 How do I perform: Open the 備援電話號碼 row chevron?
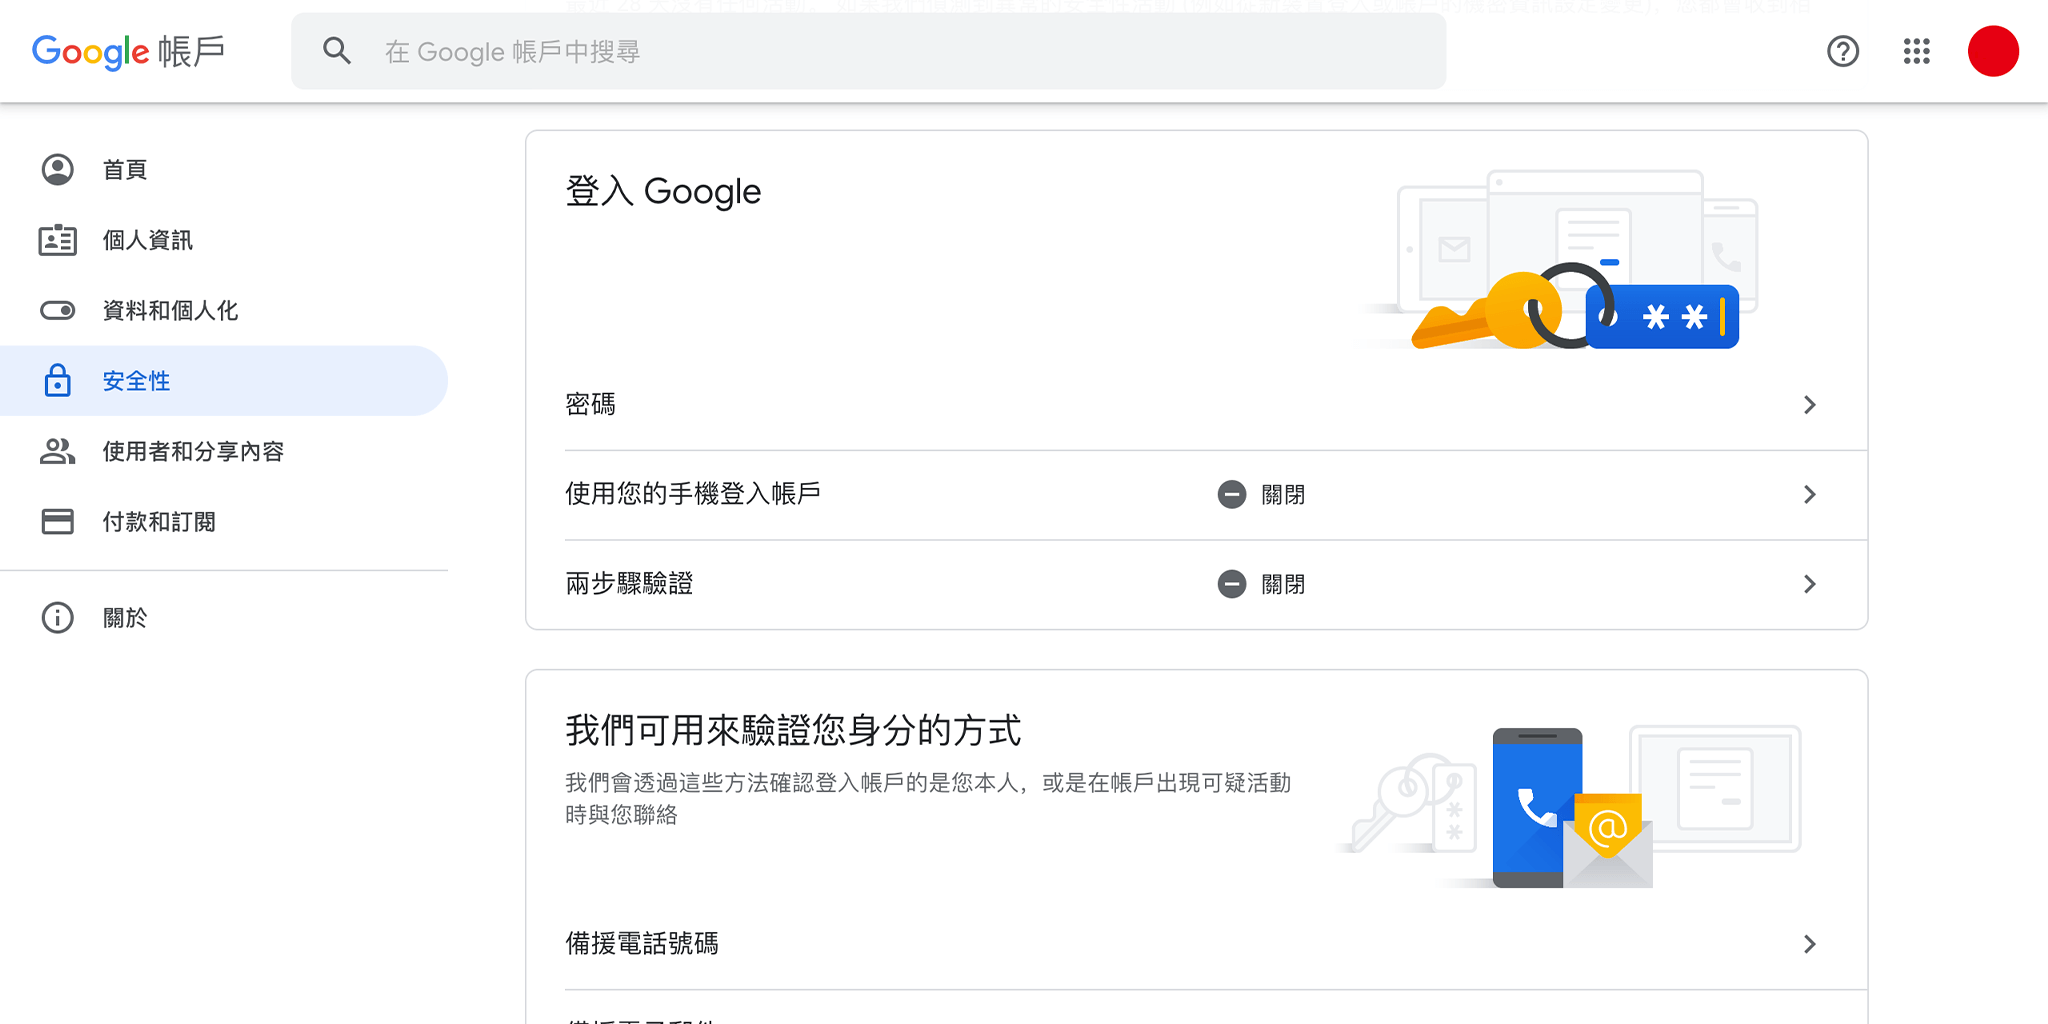(1809, 944)
